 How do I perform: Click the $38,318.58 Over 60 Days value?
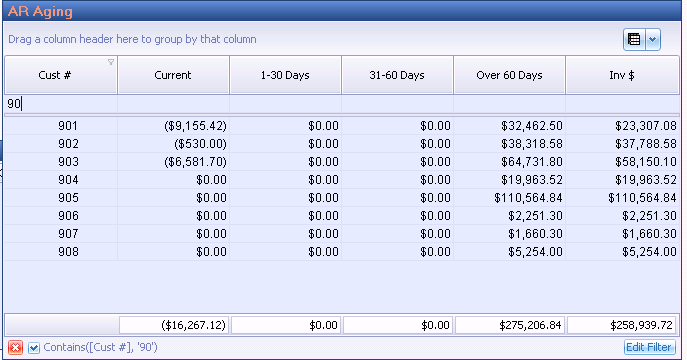(532, 144)
